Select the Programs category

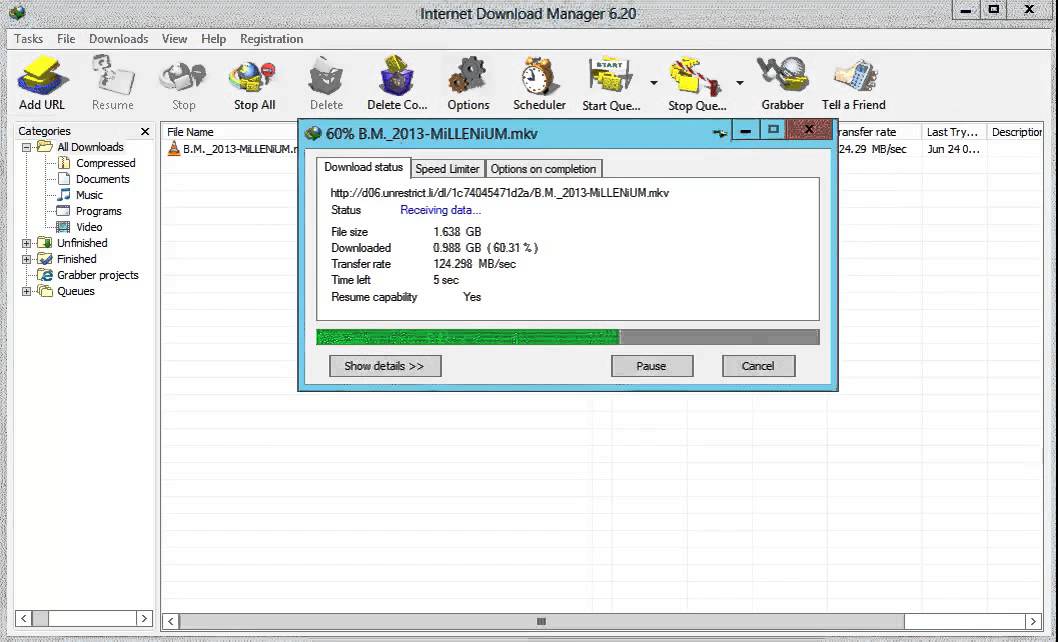[x=99, y=211]
